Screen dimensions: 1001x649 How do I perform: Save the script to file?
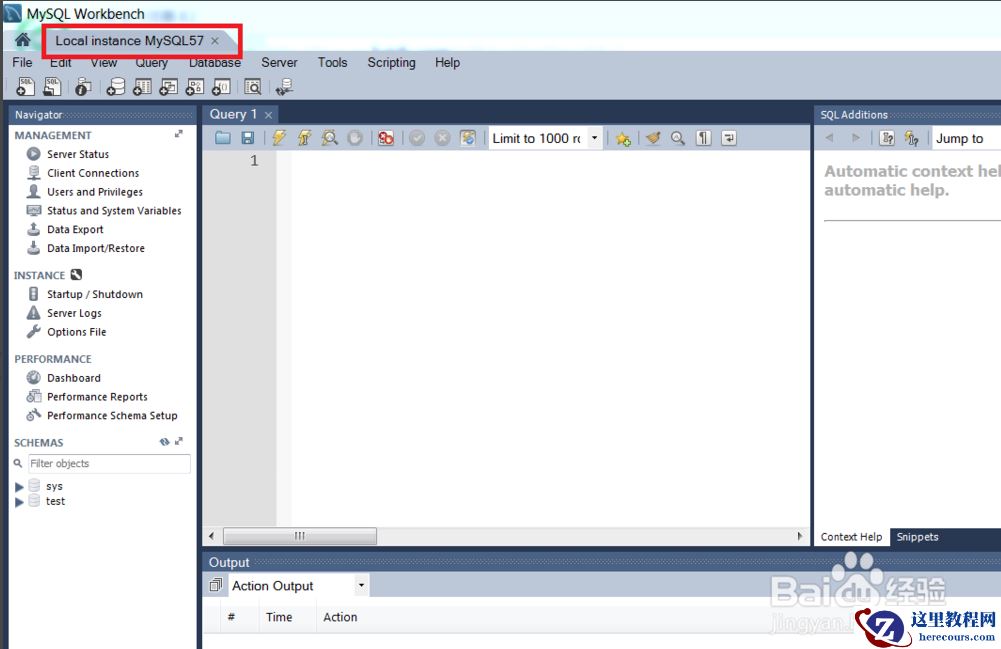point(248,138)
